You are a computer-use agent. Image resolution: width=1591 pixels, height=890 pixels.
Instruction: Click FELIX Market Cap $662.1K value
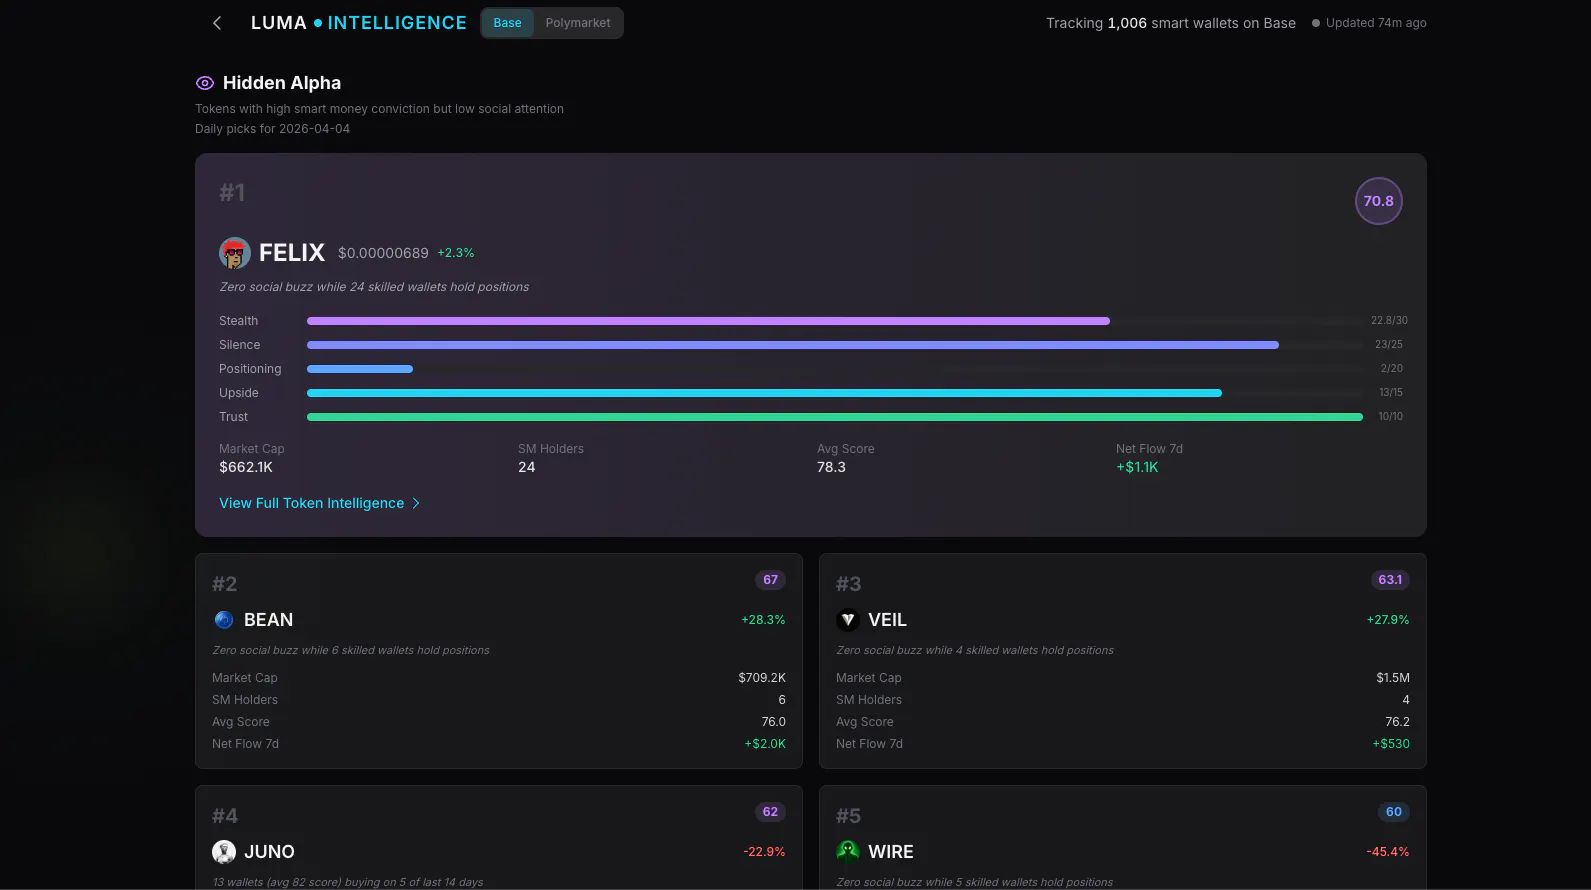246,467
